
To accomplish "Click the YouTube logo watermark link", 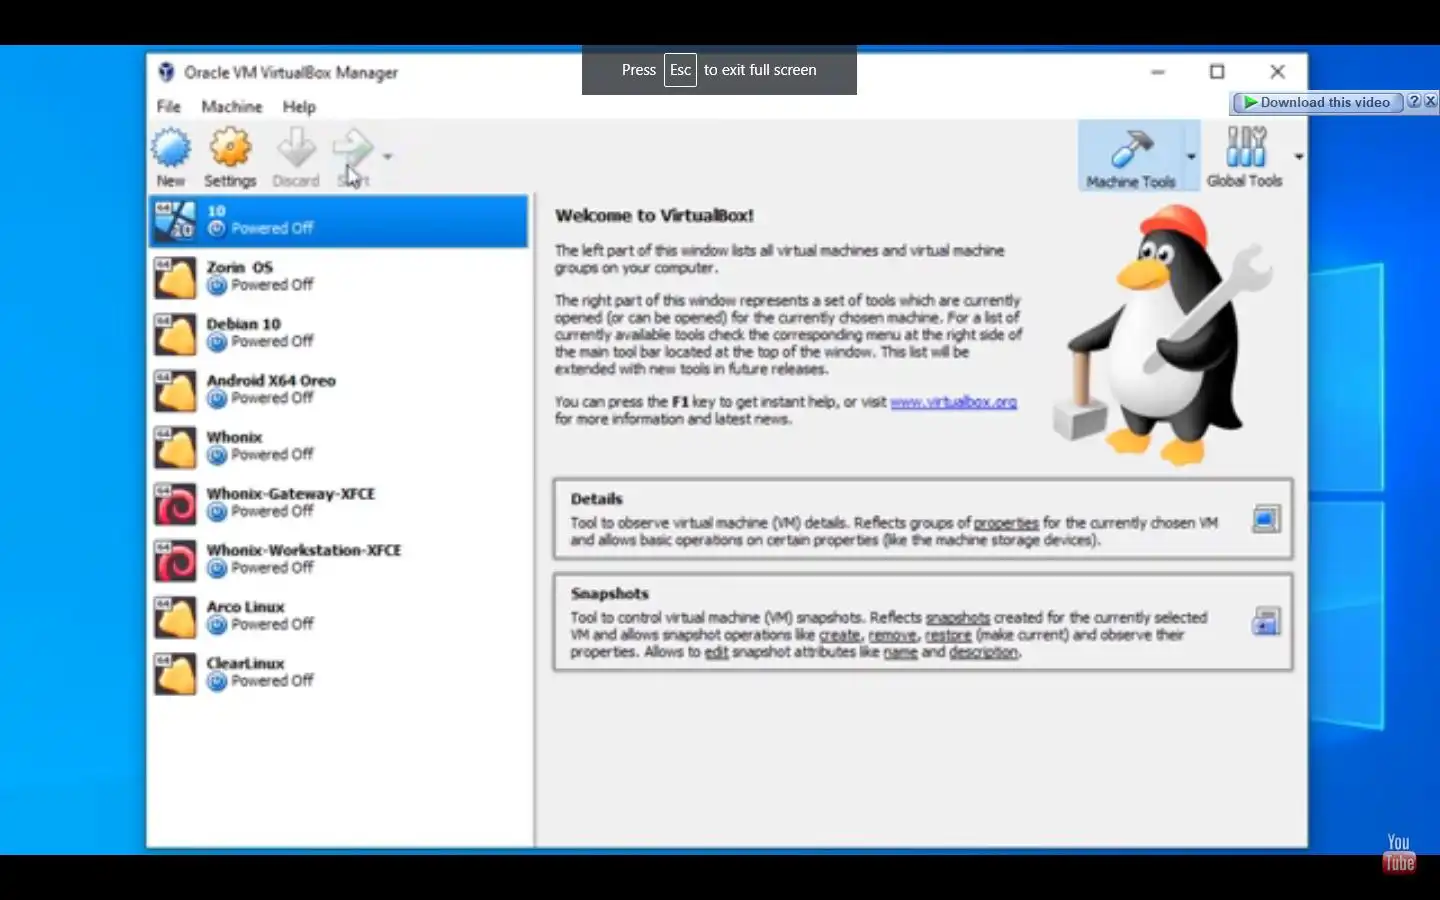I will click(x=1399, y=853).
